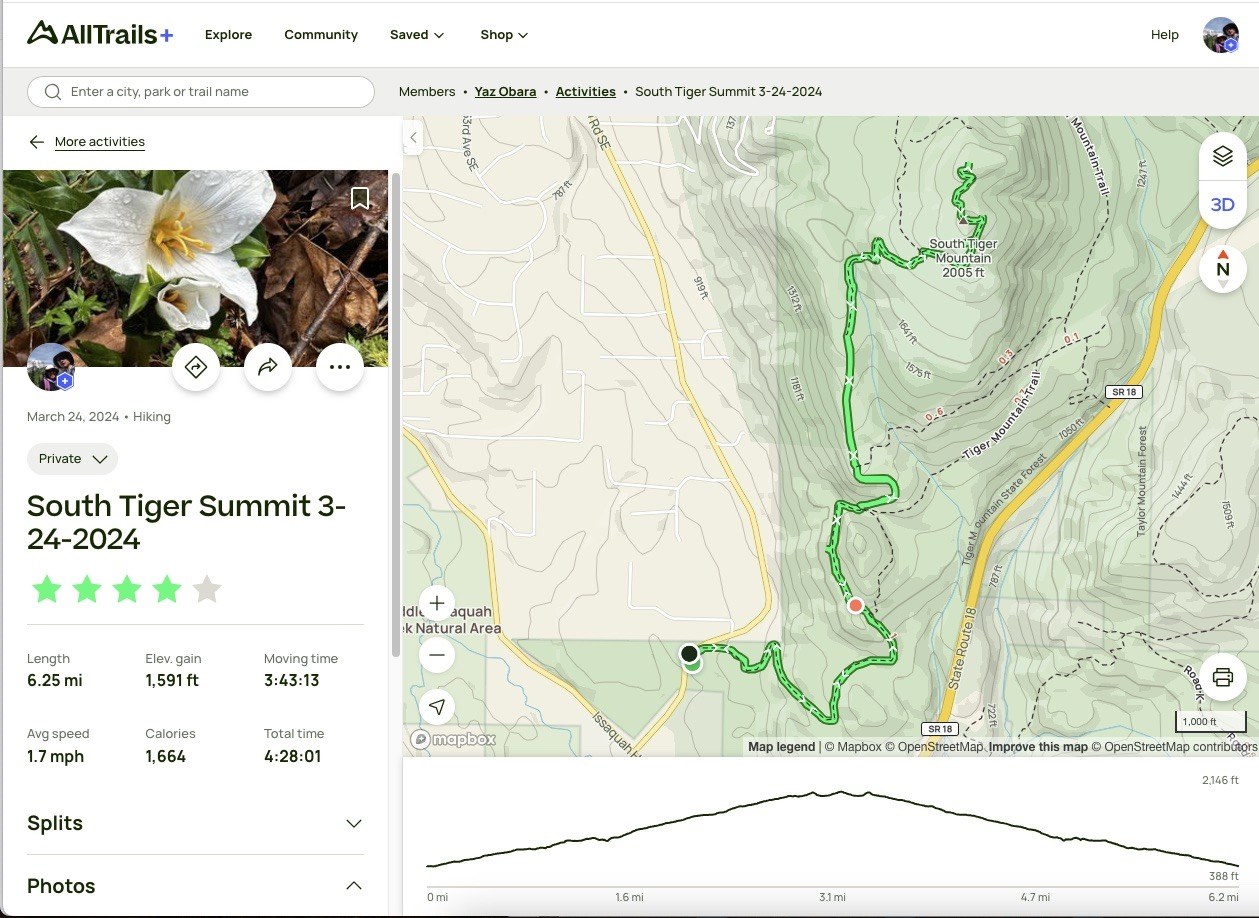The width and height of the screenshot is (1259, 918).
Task: Open the map layers panel
Action: coord(1222,157)
